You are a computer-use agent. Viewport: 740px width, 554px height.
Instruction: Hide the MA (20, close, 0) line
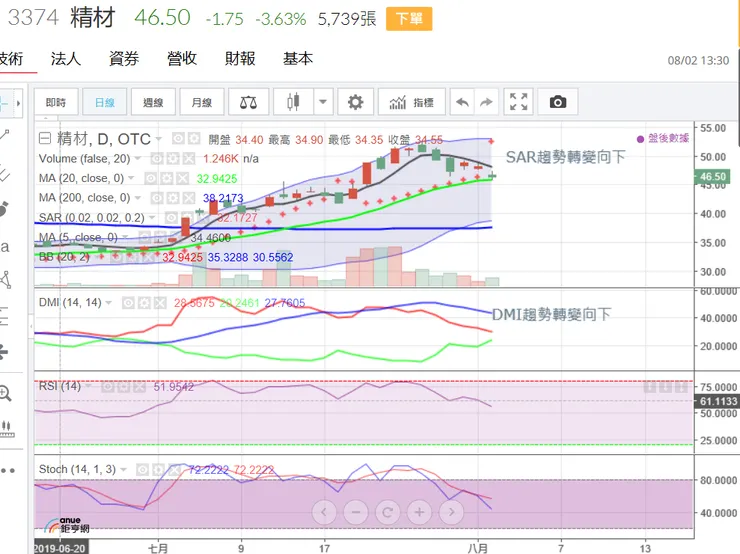[x=151, y=178]
